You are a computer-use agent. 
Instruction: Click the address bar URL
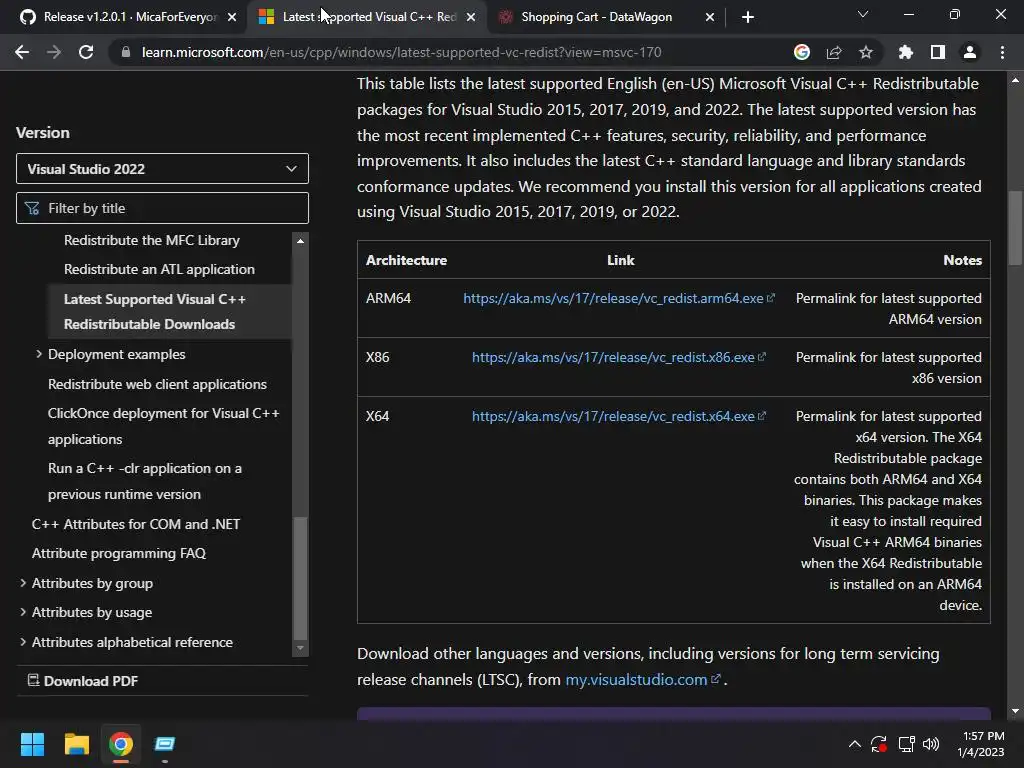pyautogui.click(x=402, y=52)
